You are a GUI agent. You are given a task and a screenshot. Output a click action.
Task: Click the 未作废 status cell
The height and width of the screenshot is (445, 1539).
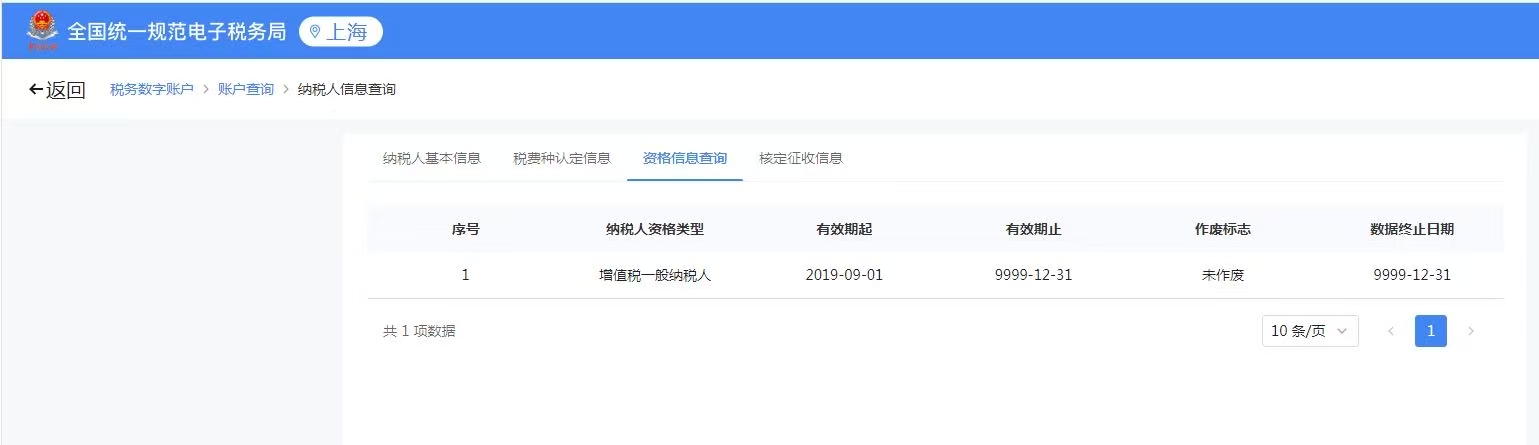[x=1222, y=275]
